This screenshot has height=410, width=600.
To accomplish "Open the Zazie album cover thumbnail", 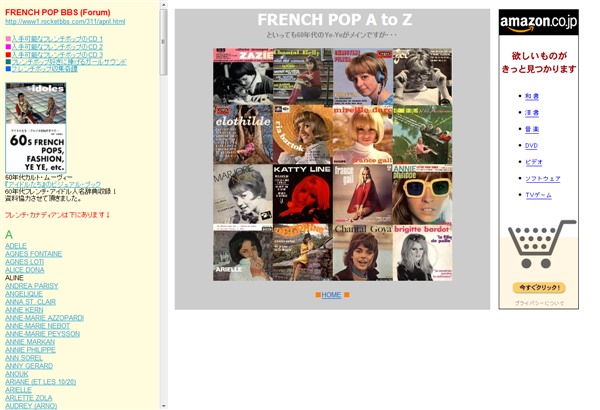I will coord(243,77).
